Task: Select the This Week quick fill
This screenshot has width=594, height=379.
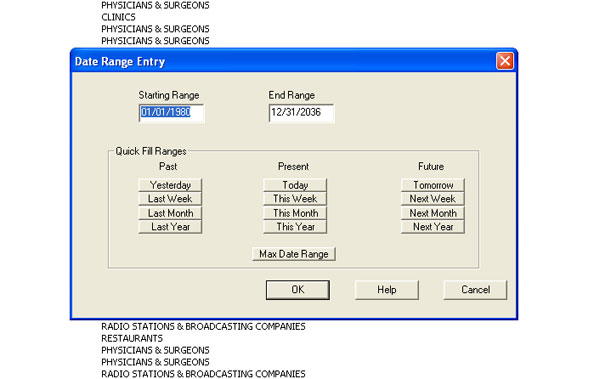Action: pyautogui.click(x=295, y=199)
